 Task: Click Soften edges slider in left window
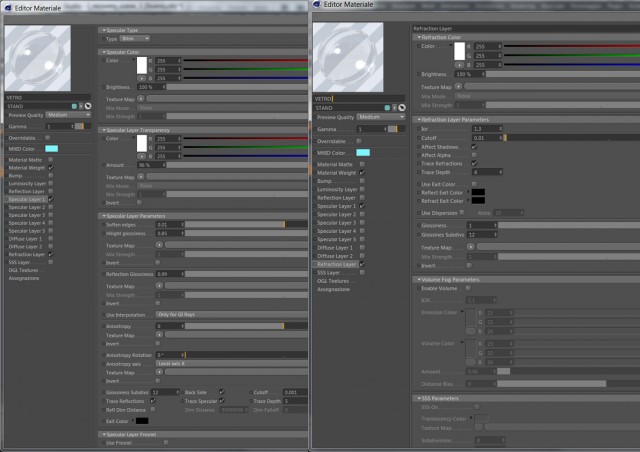[x=246, y=225]
